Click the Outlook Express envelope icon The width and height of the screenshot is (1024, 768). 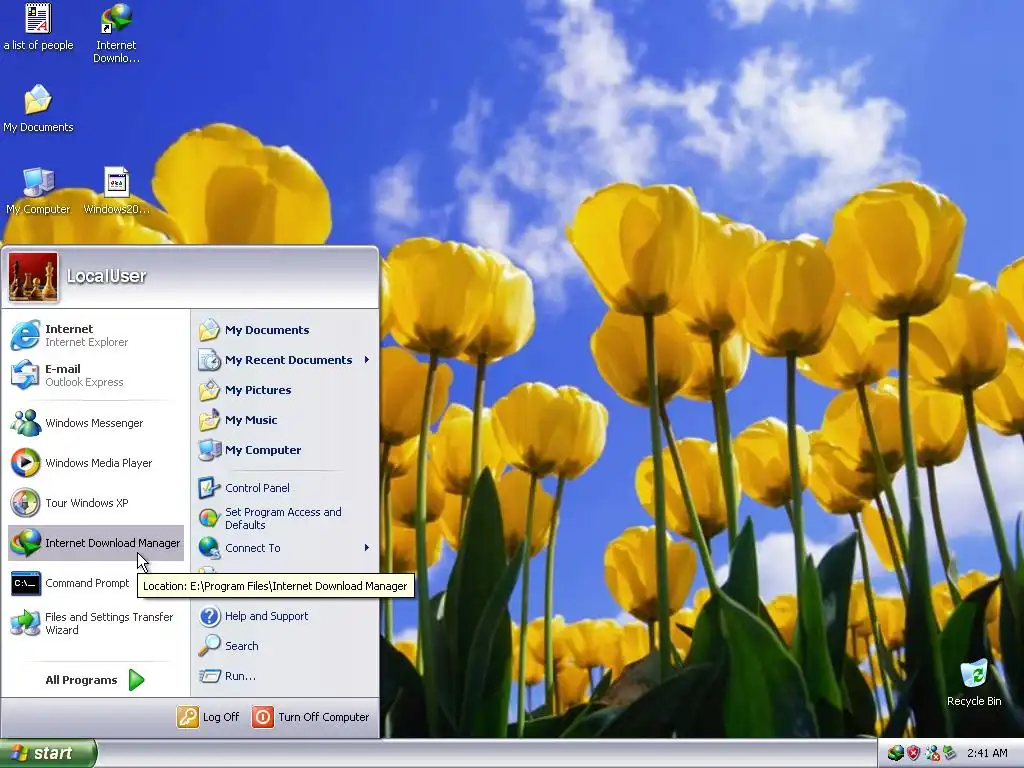point(25,376)
